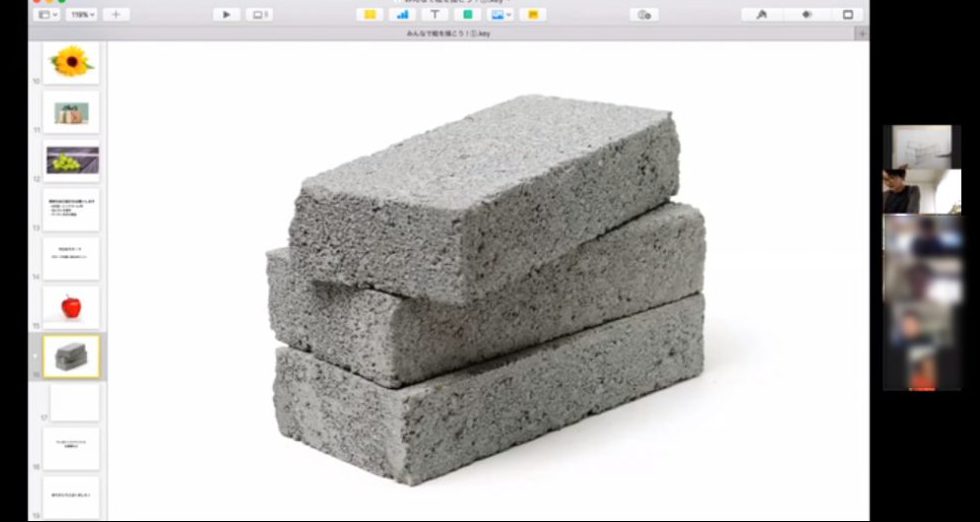Click the stacked concrete bricks image
Viewport: 980px width, 522px height.
tap(486, 290)
